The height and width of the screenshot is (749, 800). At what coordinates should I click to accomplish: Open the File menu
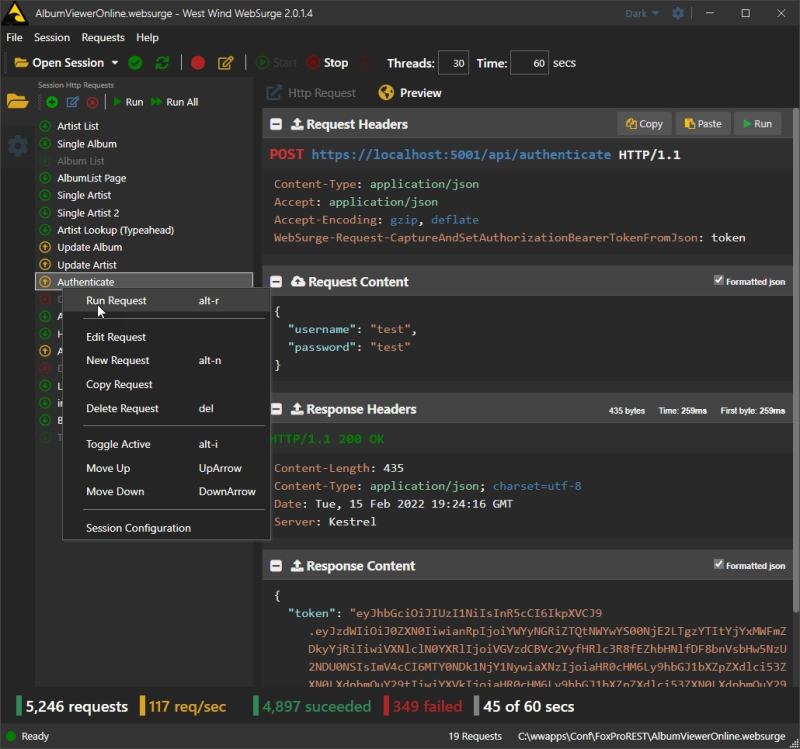coord(14,37)
